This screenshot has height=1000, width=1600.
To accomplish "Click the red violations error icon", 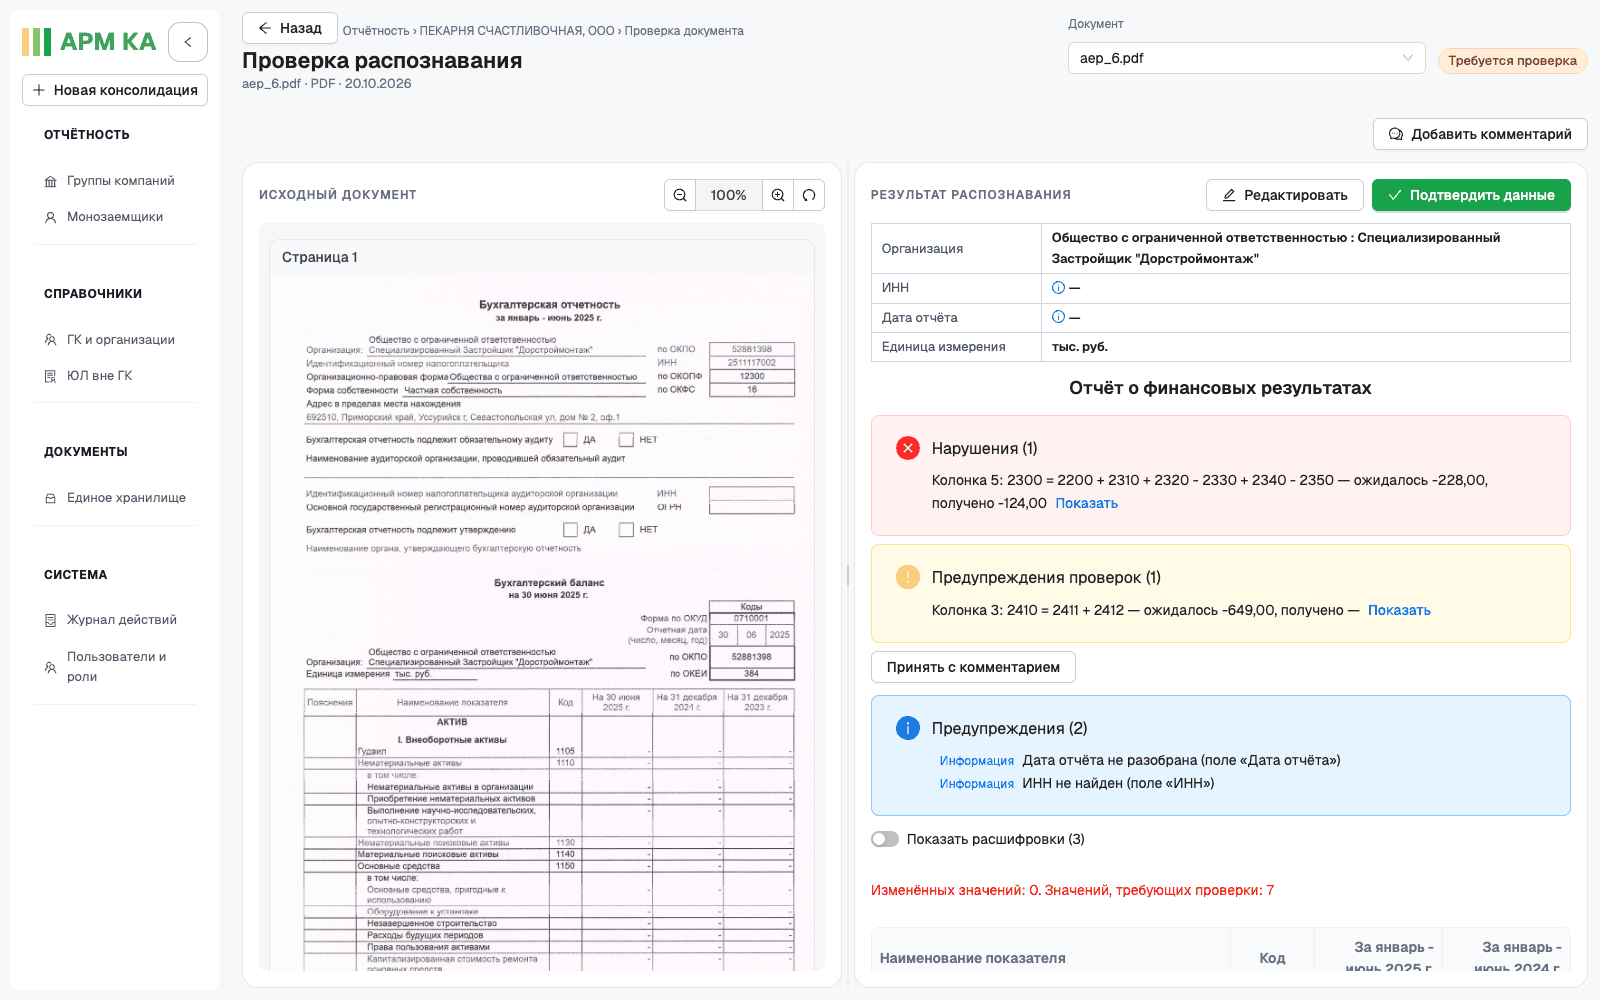I will (x=908, y=448).
